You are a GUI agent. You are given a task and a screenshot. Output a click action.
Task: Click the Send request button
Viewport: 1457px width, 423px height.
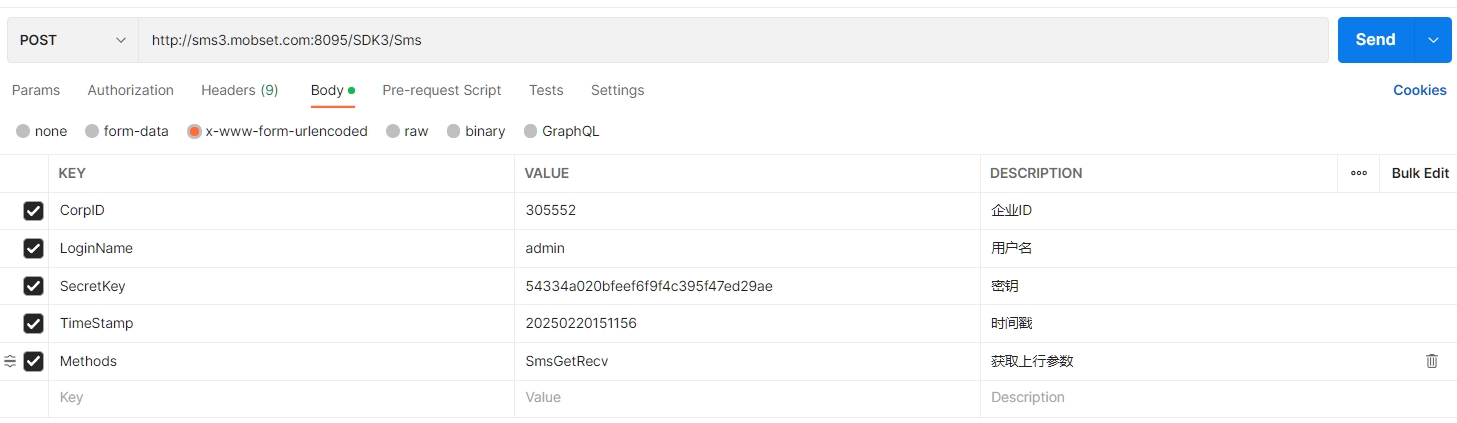click(x=1375, y=40)
